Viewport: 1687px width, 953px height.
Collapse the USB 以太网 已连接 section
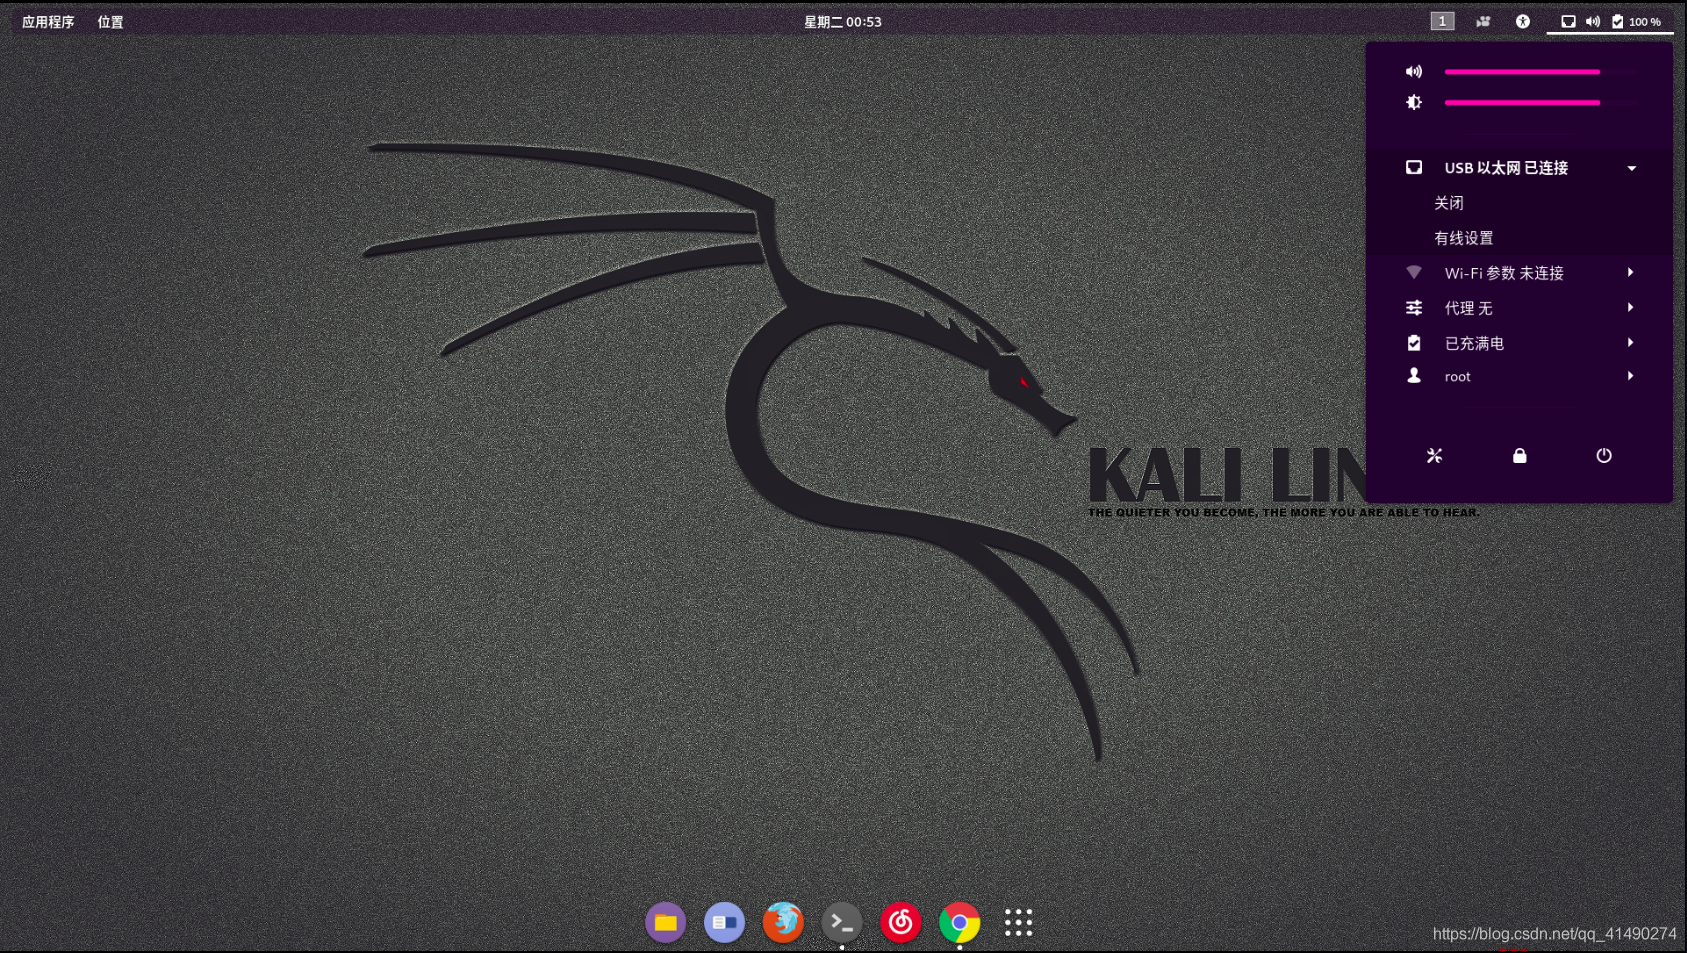[x=1519, y=168]
